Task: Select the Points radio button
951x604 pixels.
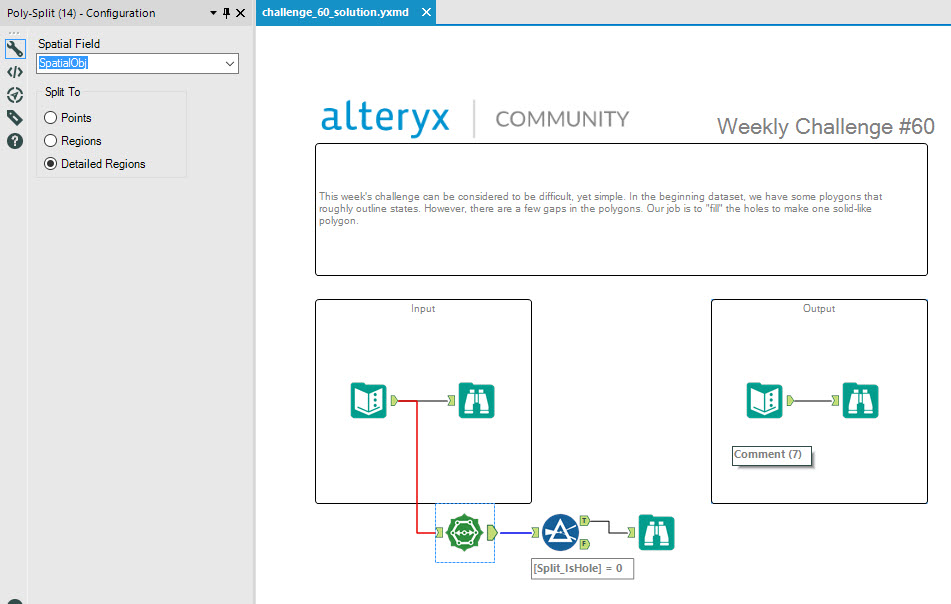Action: point(50,117)
